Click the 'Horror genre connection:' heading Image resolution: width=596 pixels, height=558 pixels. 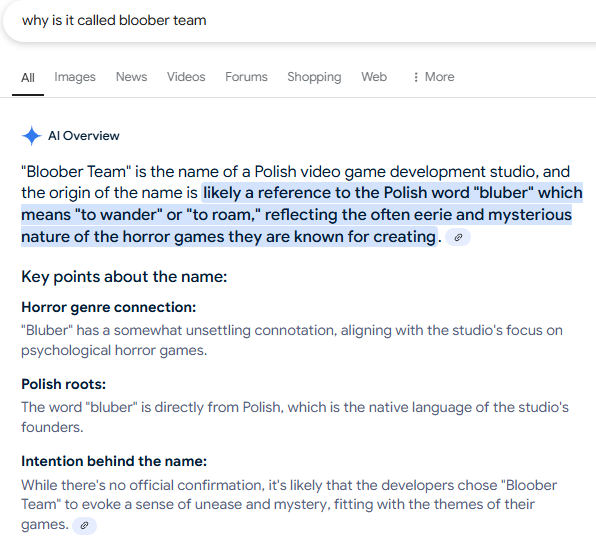click(109, 307)
